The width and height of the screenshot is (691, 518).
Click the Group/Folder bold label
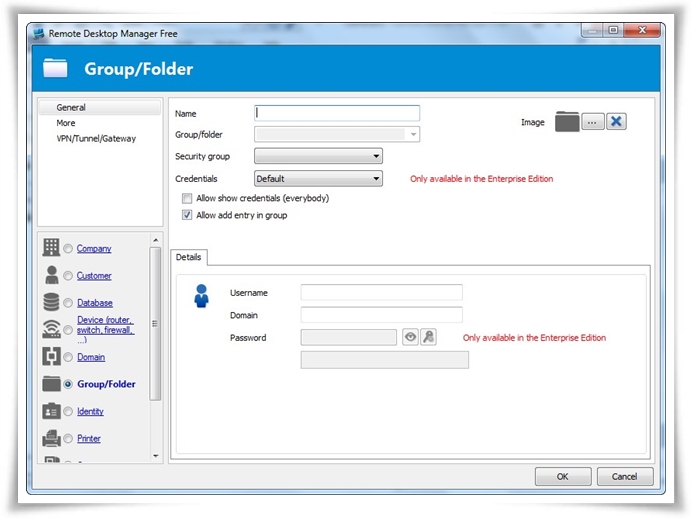tap(106, 384)
